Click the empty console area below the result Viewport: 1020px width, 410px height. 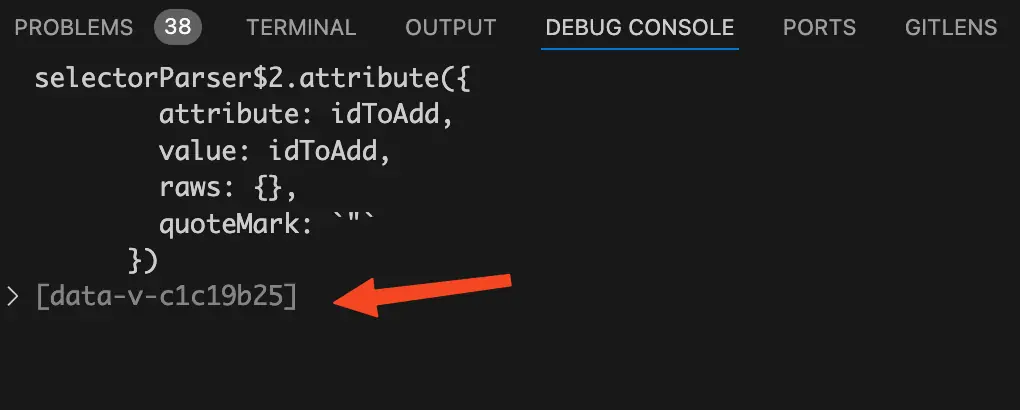pyautogui.click(x=500, y=365)
